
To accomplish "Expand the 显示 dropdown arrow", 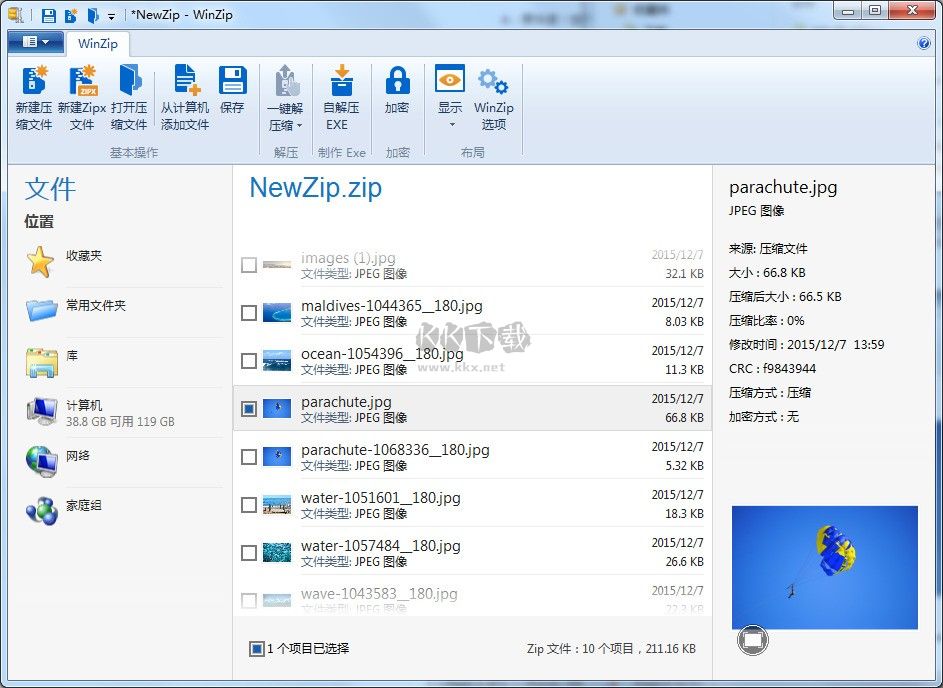I will point(452,125).
